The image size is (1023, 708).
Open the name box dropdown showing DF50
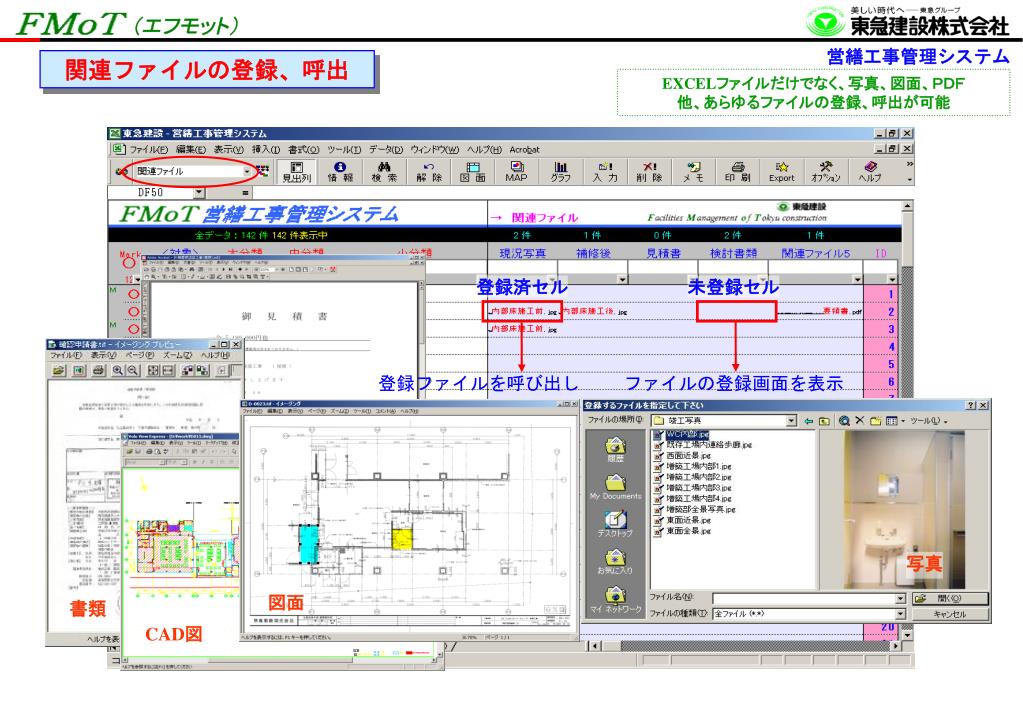[199, 192]
